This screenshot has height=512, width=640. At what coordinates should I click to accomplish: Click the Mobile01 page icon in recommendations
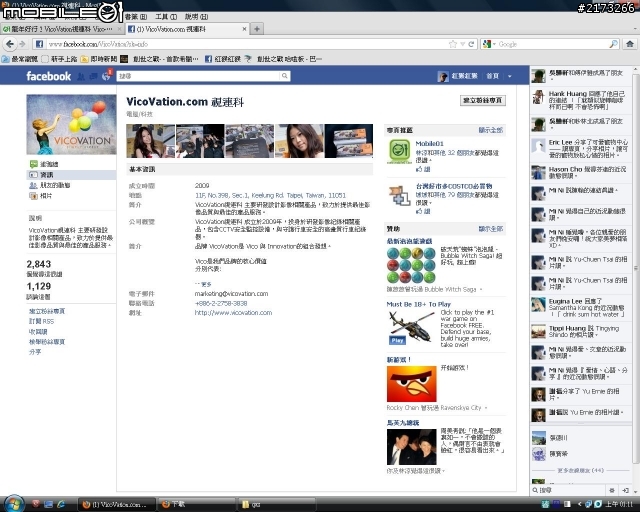[x=399, y=151]
